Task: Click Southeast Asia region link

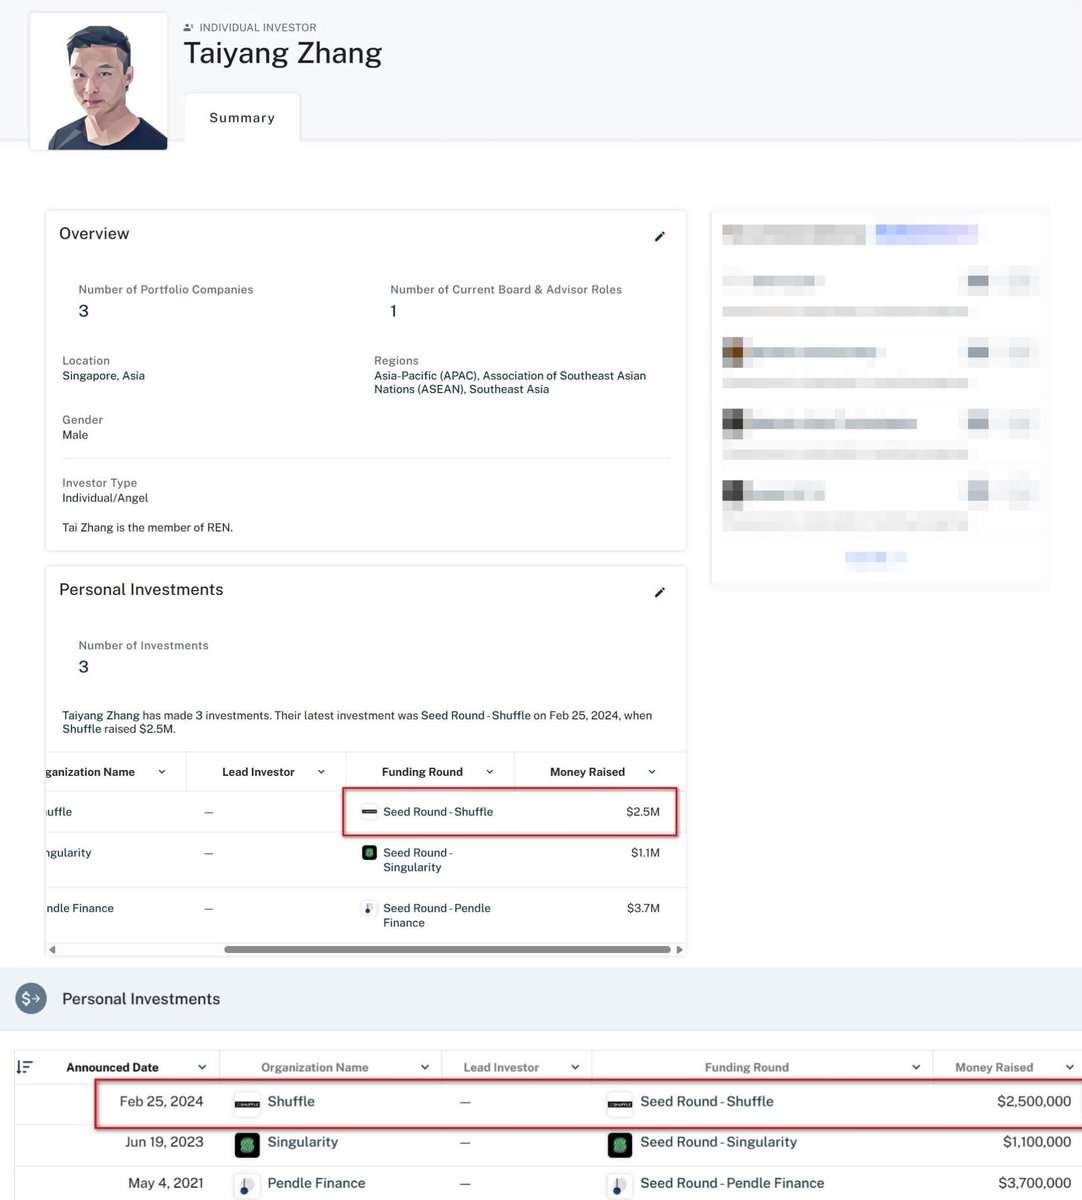Action: pyautogui.click(x=509, y=389)
